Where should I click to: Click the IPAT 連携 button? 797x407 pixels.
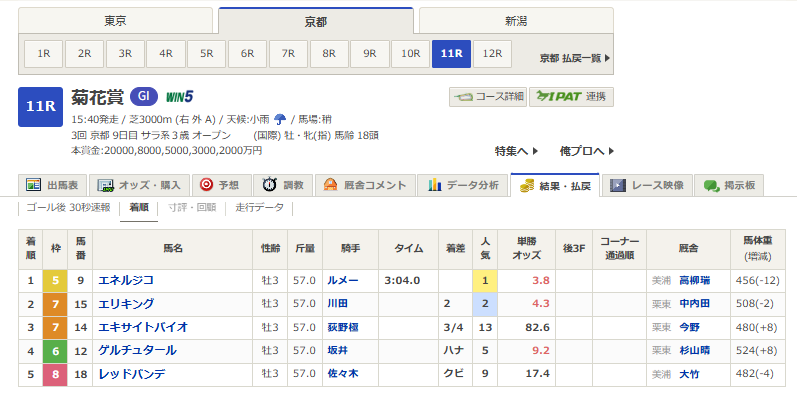(x=571, y=97)
